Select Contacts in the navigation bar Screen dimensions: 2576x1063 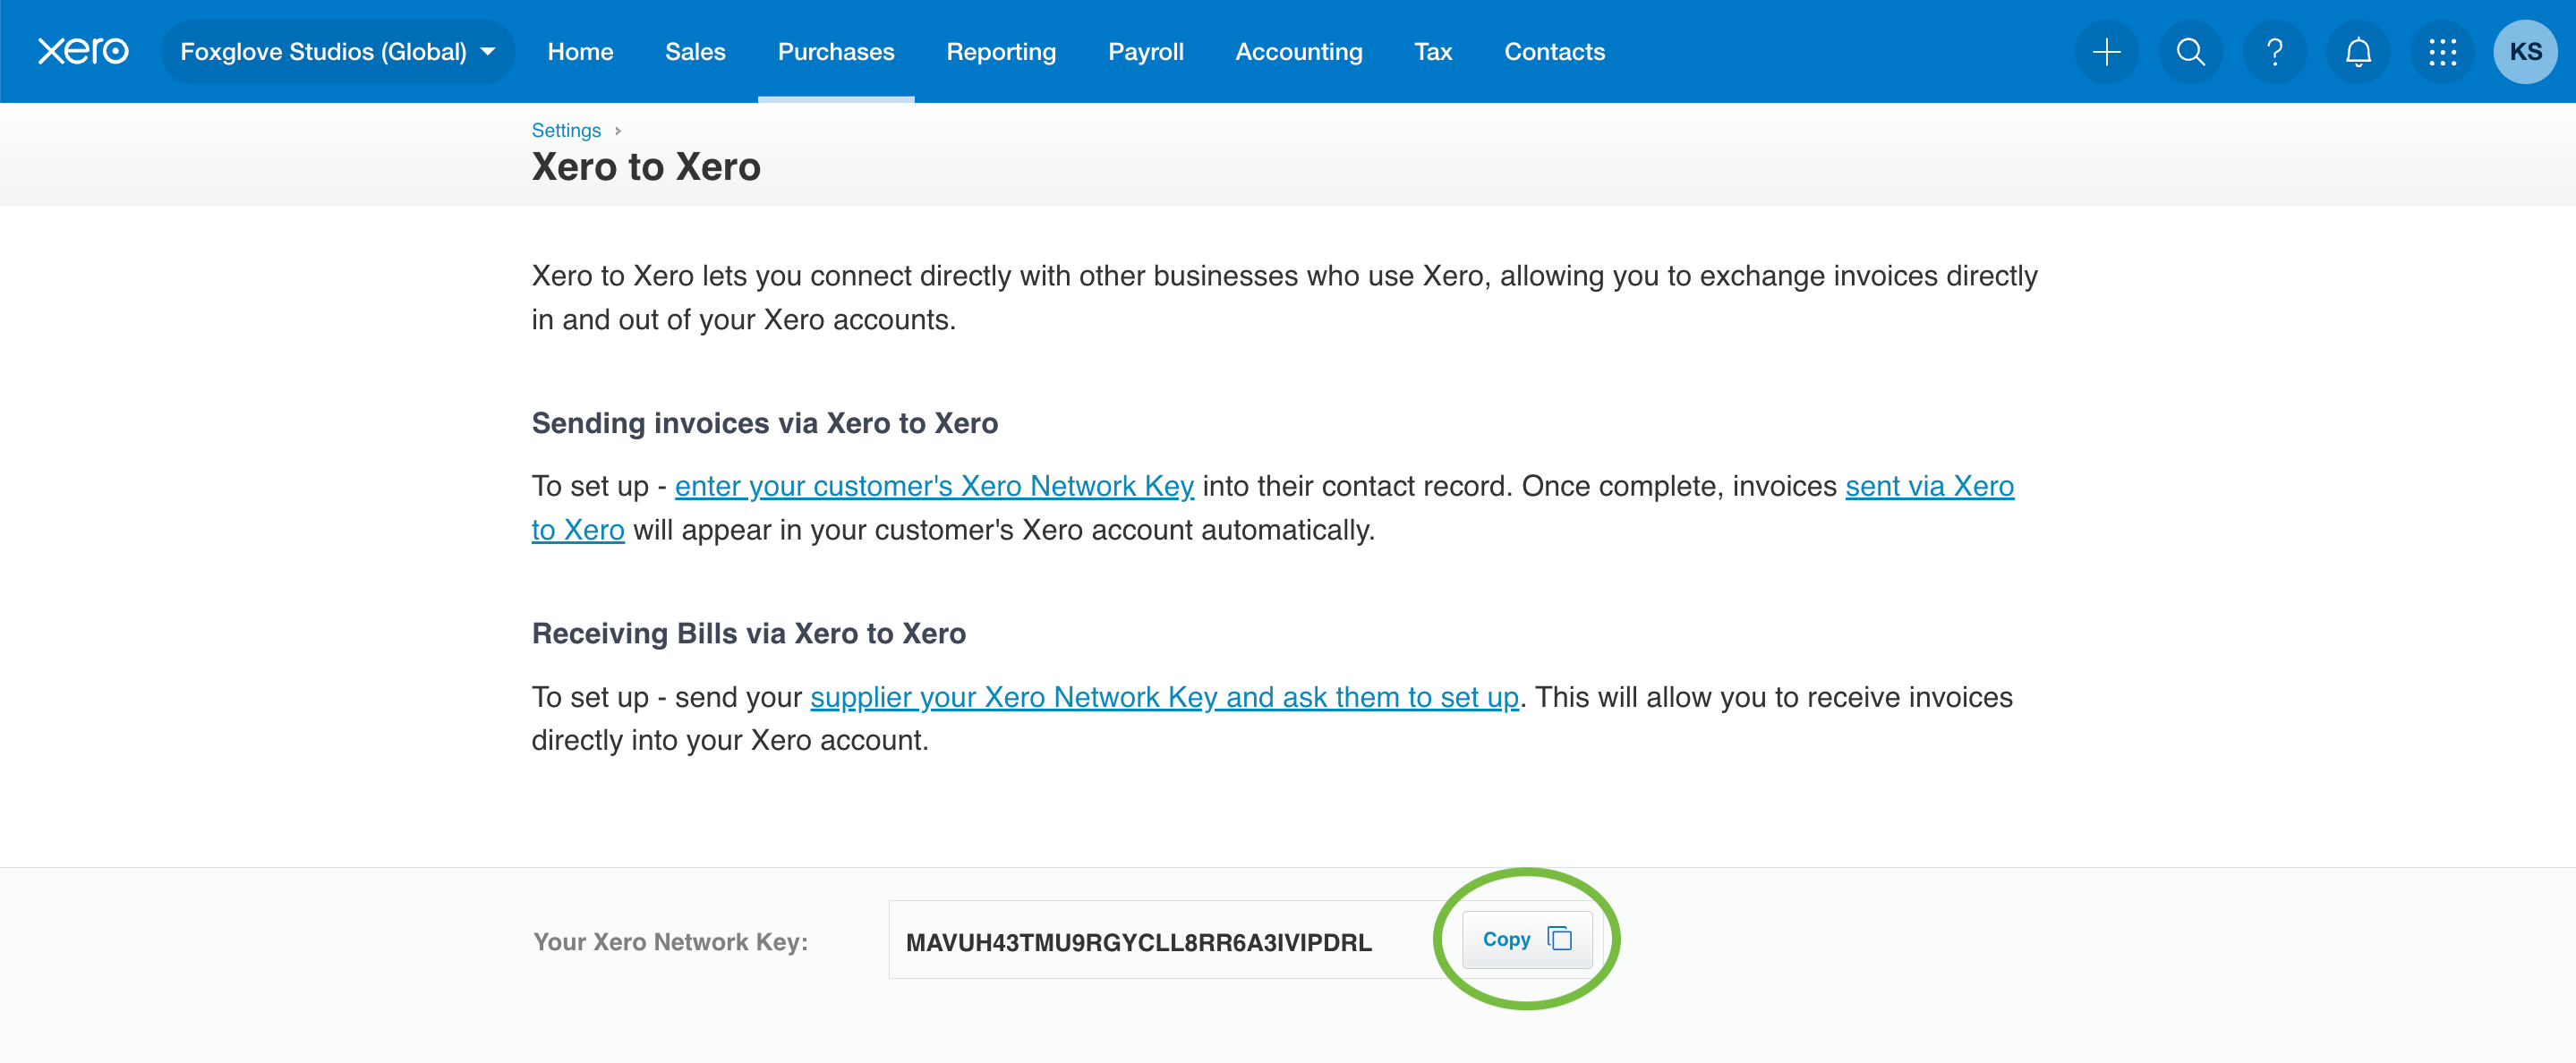[x=1554, y=51]
